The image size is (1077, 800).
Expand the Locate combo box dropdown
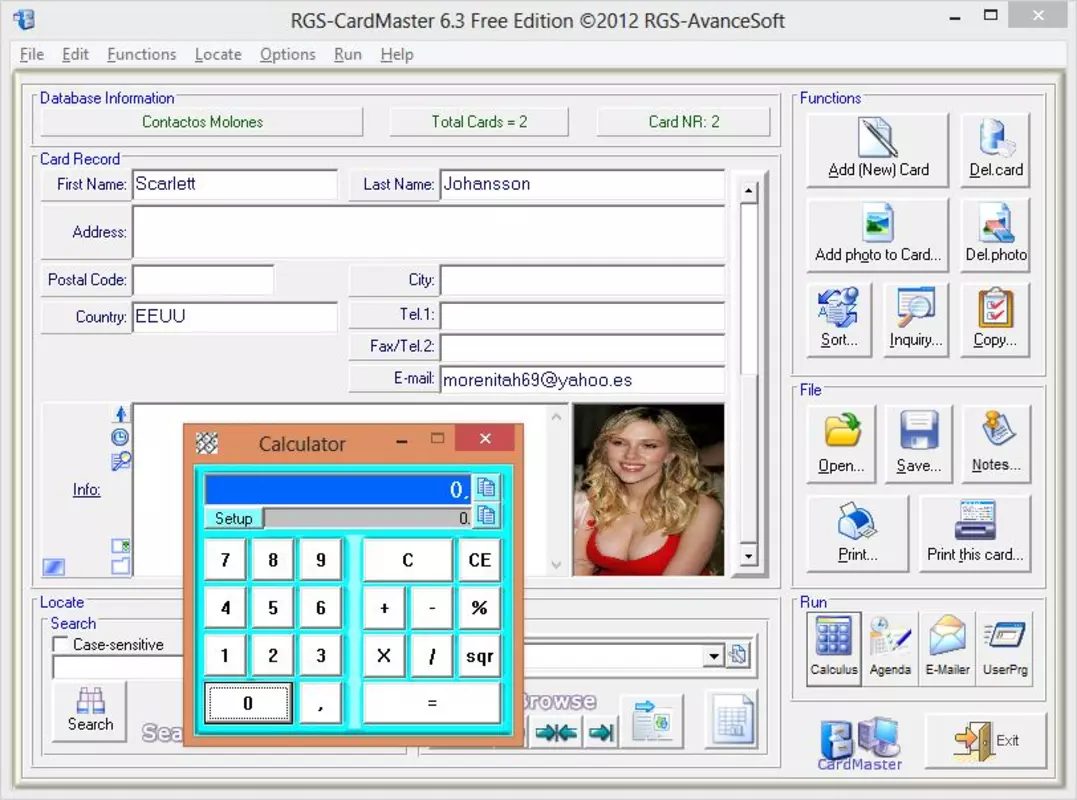point(714,656)
